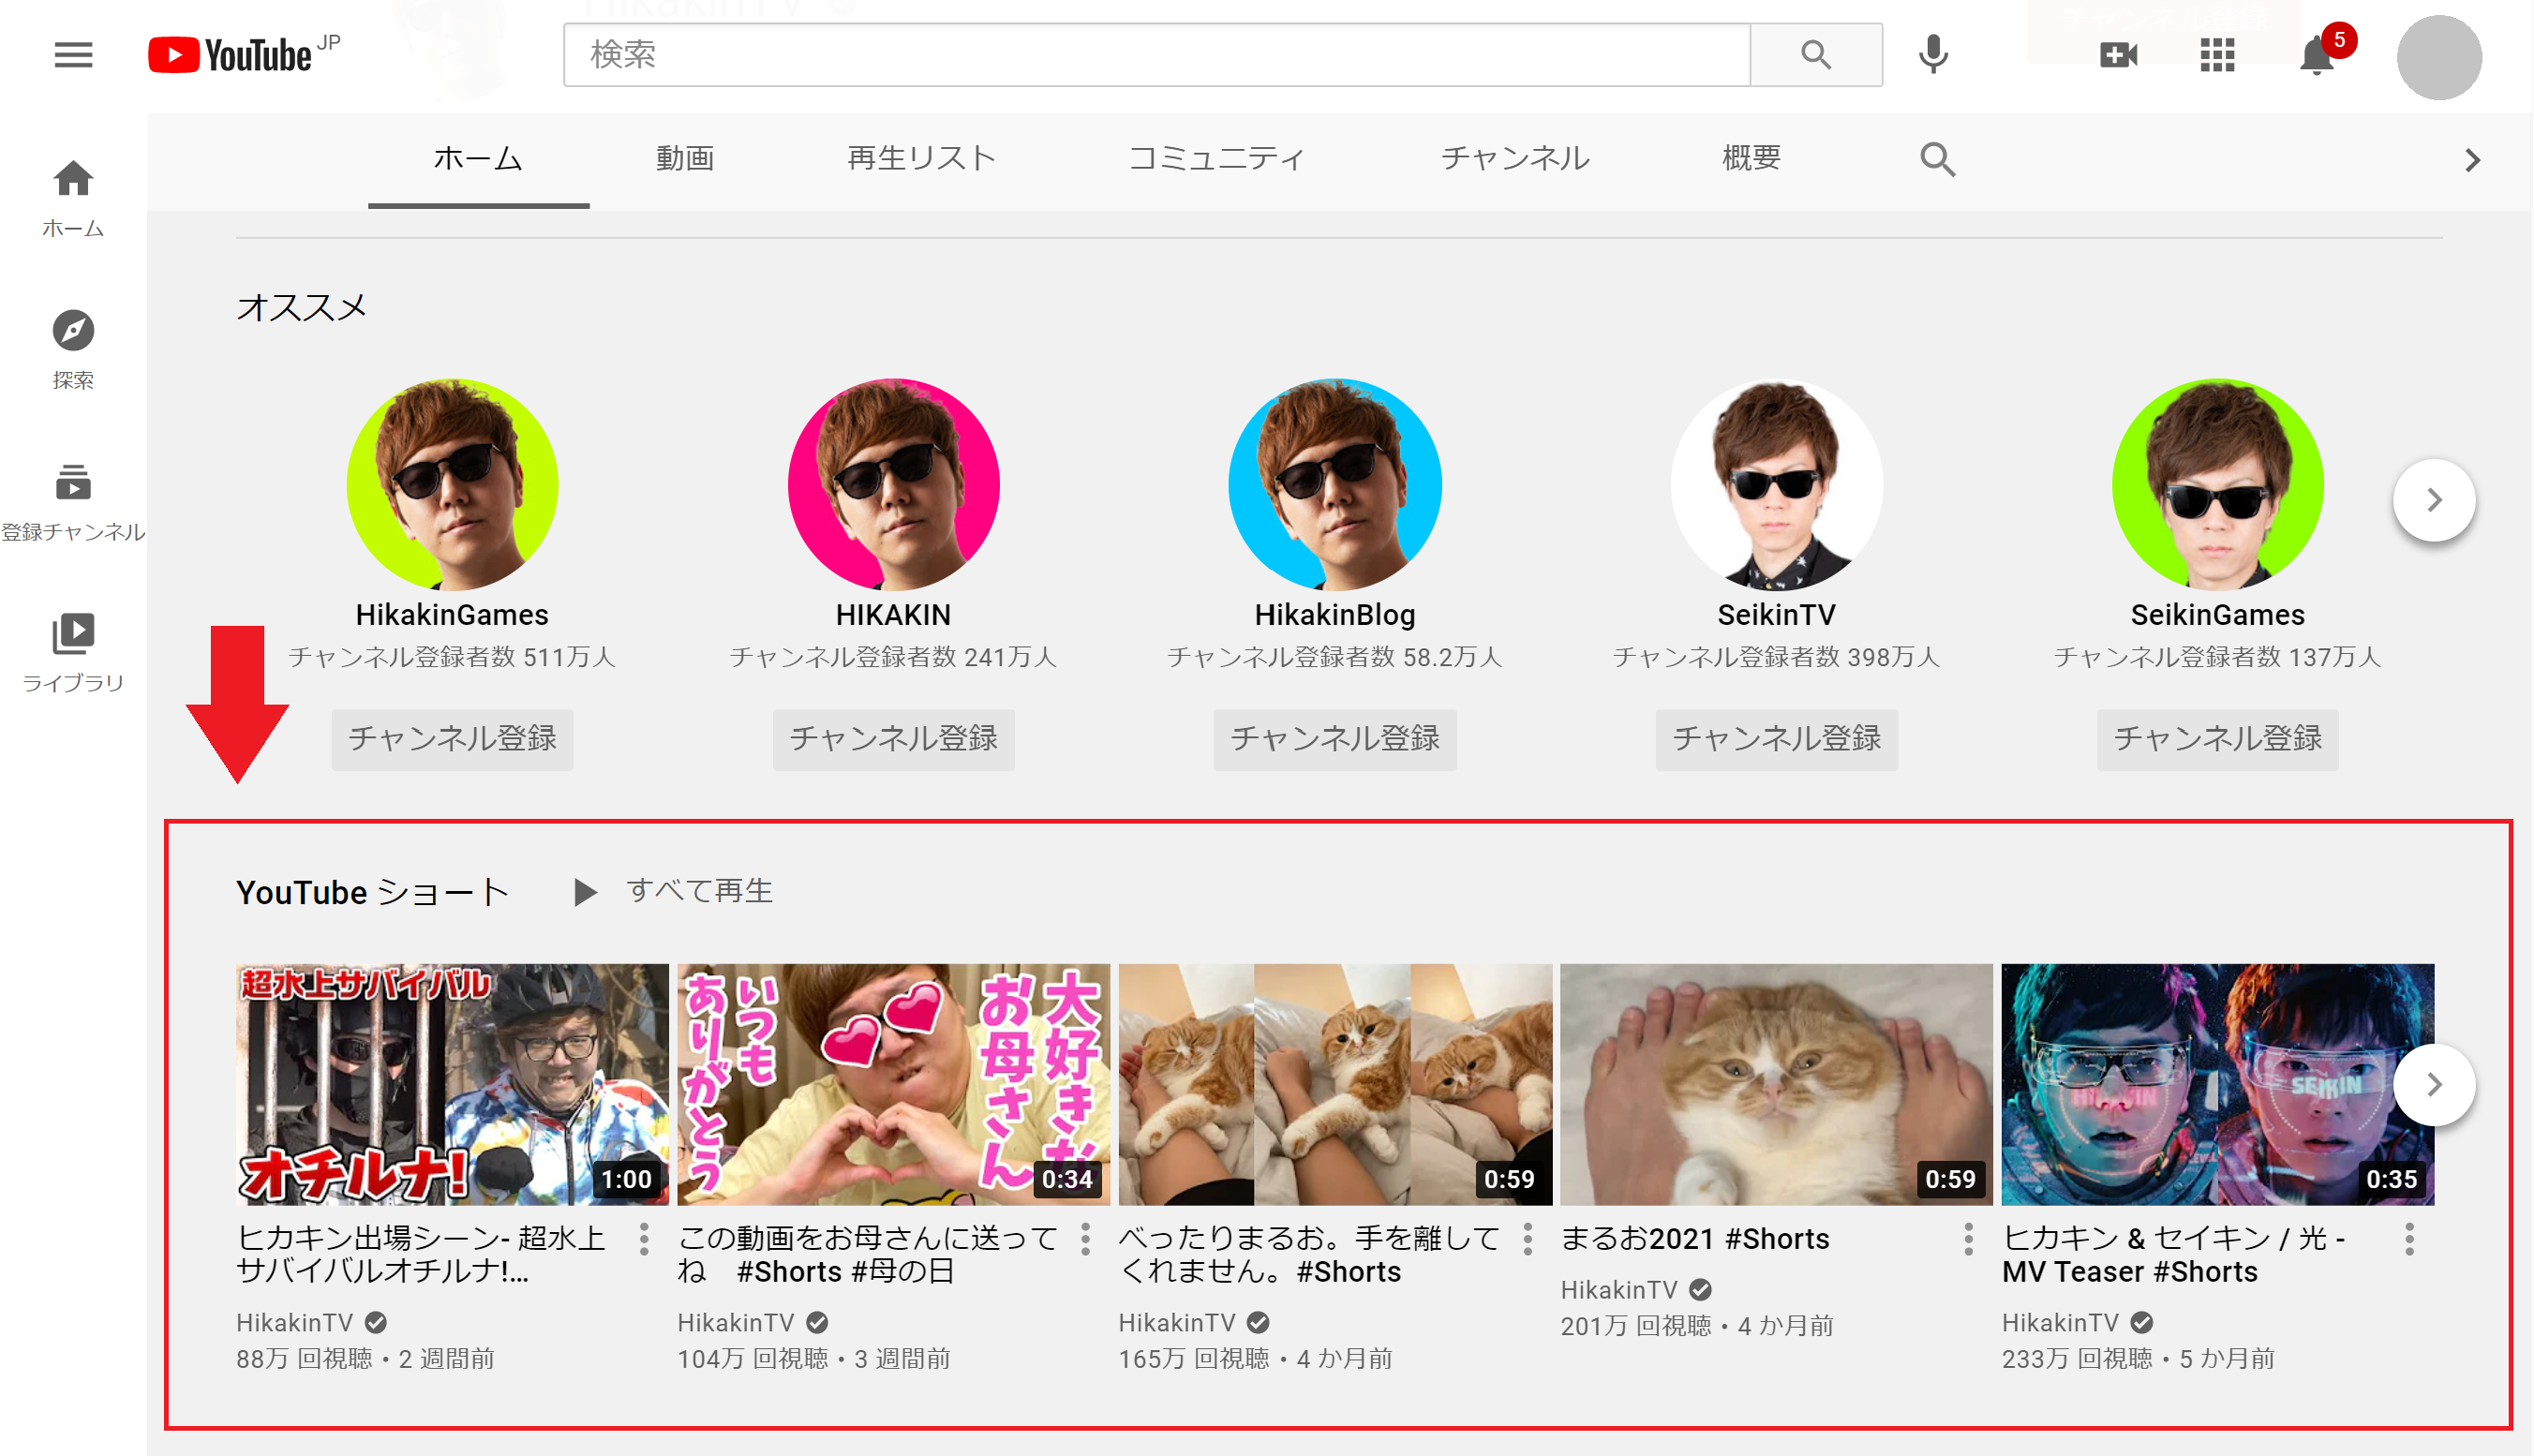Show next recommended channels arrow
The image size is (2534, 1456).
coord(2433,499)
